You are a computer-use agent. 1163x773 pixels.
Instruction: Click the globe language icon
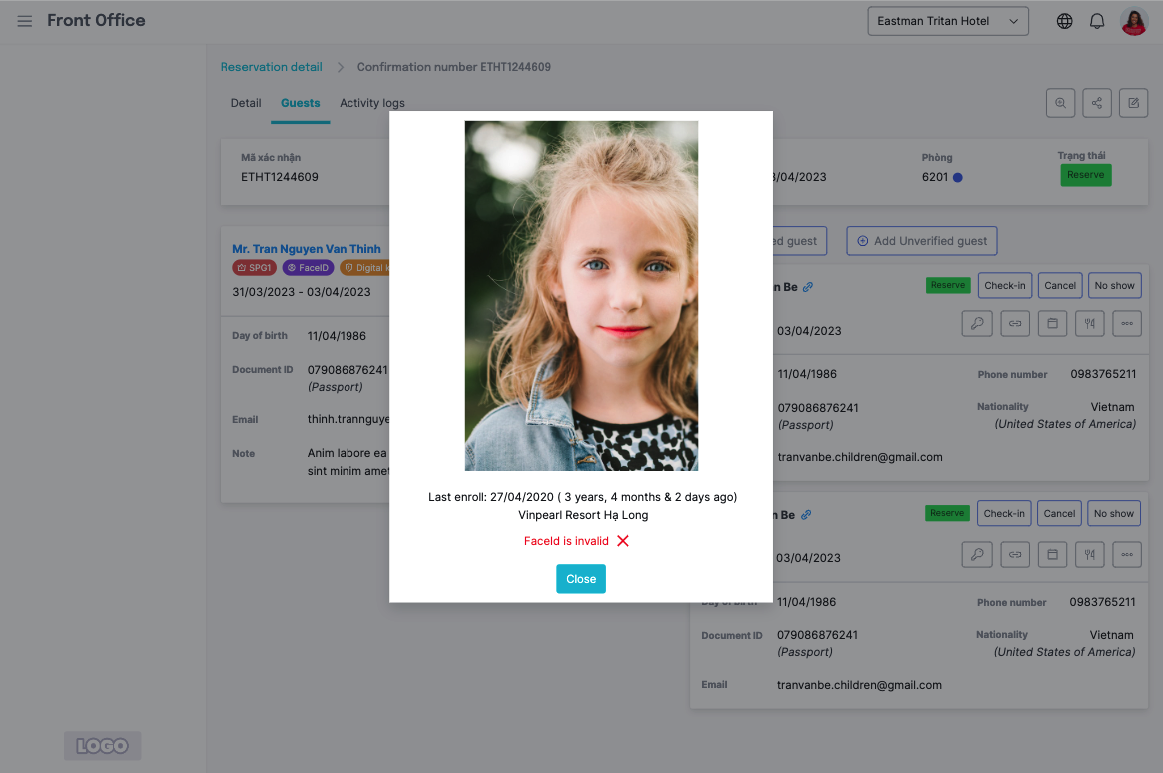[x=1064, y=21]
